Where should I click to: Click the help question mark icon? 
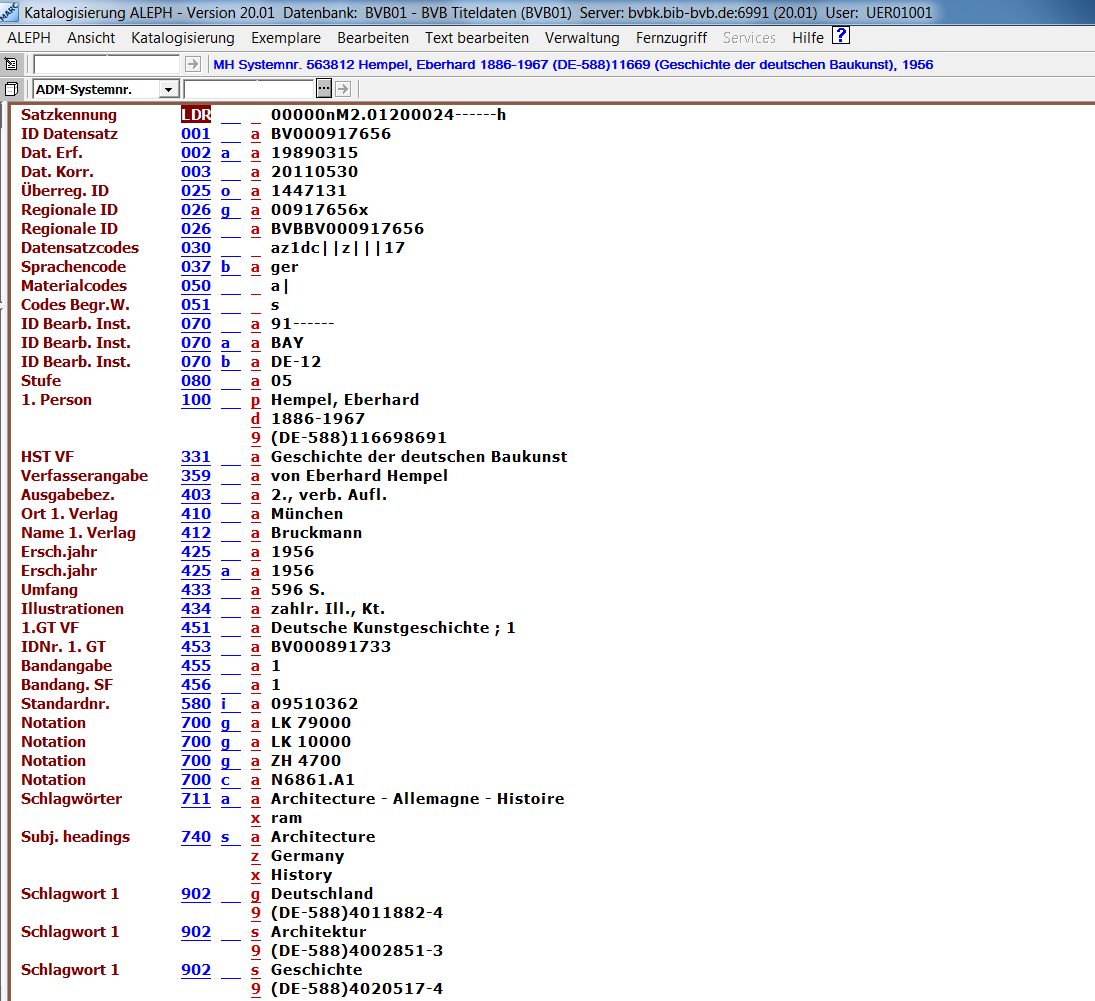(x=841, y=37)
